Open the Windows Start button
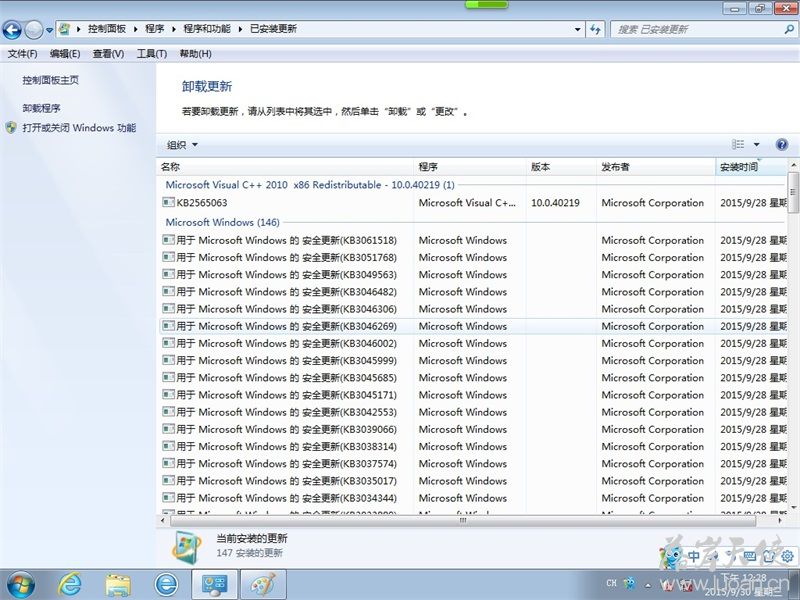800x600 pixels. point(20,585)
